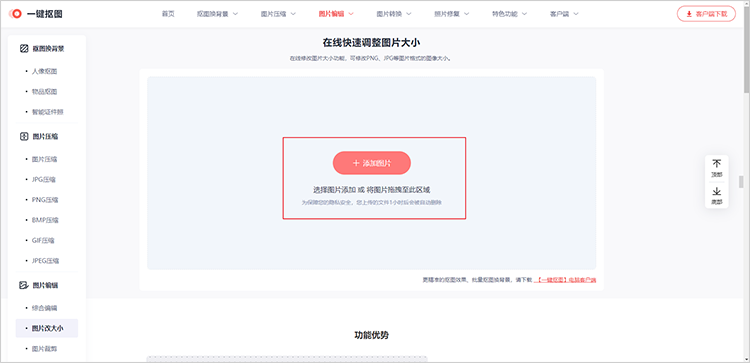Expand the 图片压缩 top menu

tap(278, 14)
